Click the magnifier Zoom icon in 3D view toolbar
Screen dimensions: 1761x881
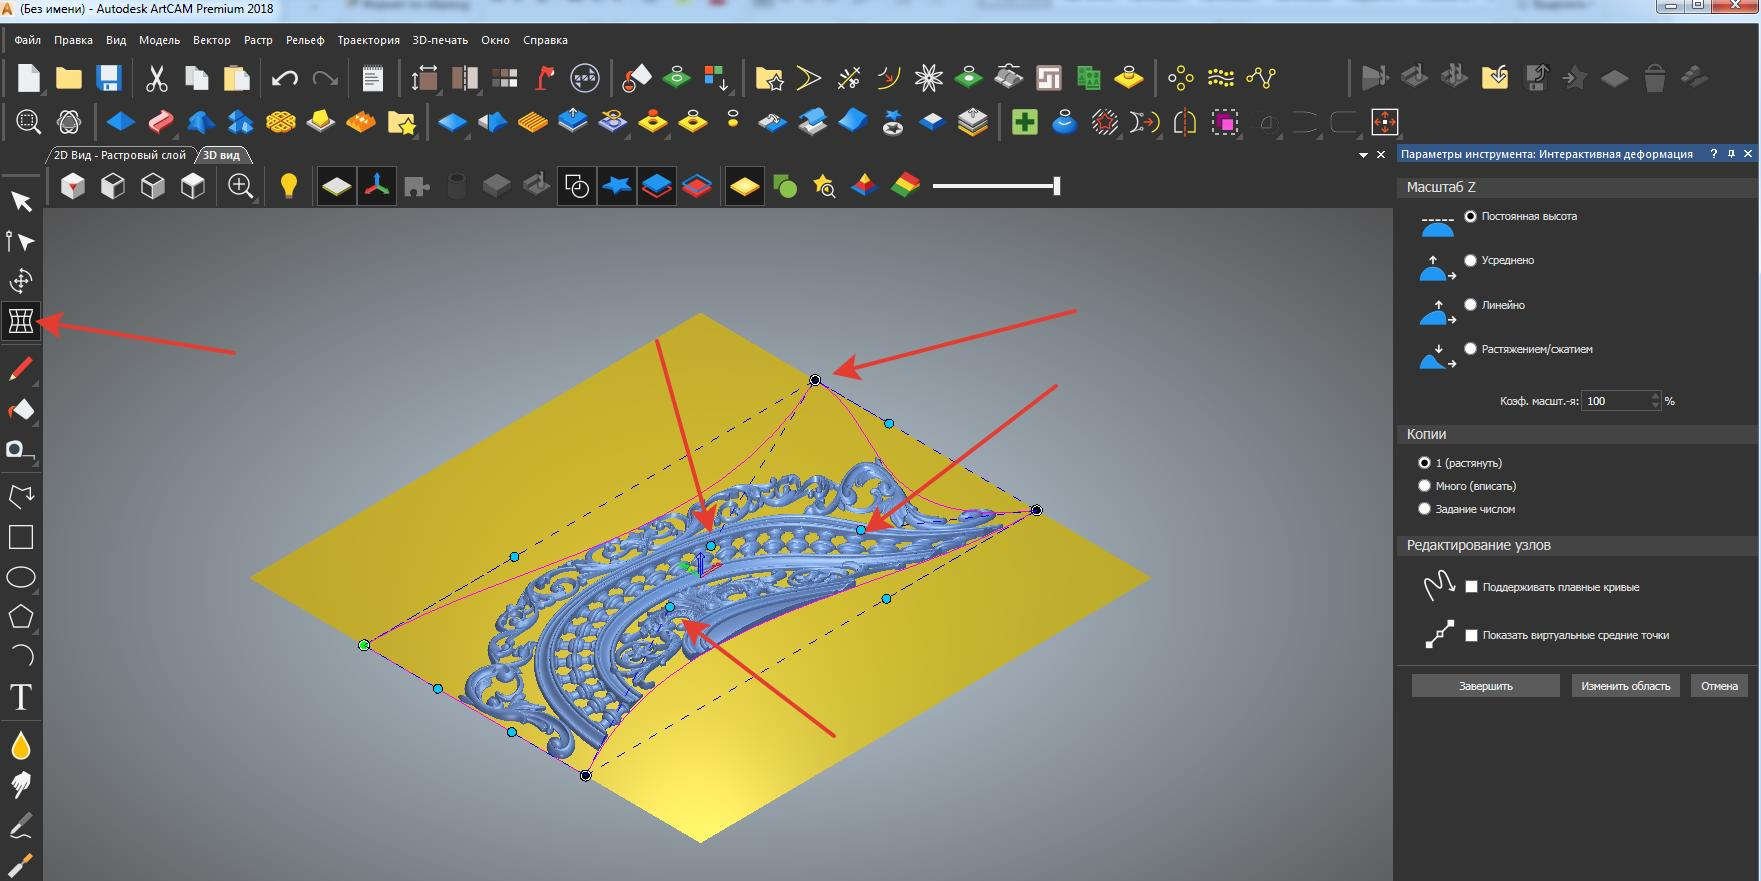pyautogui.click(x=240, y=186)
